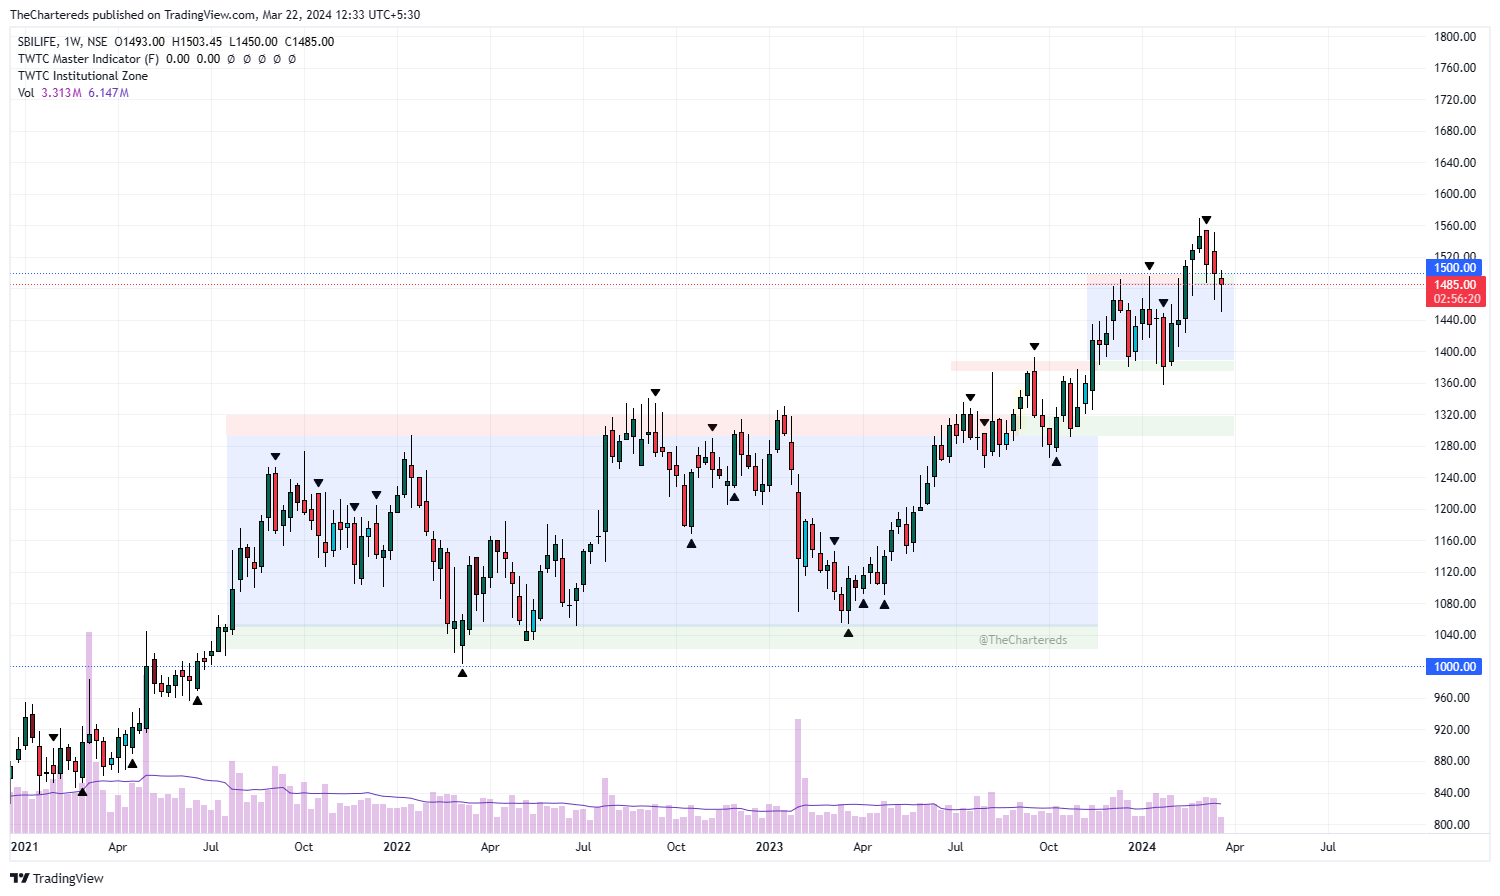Click the 1600.00 price axis label

coord(1455,194)
